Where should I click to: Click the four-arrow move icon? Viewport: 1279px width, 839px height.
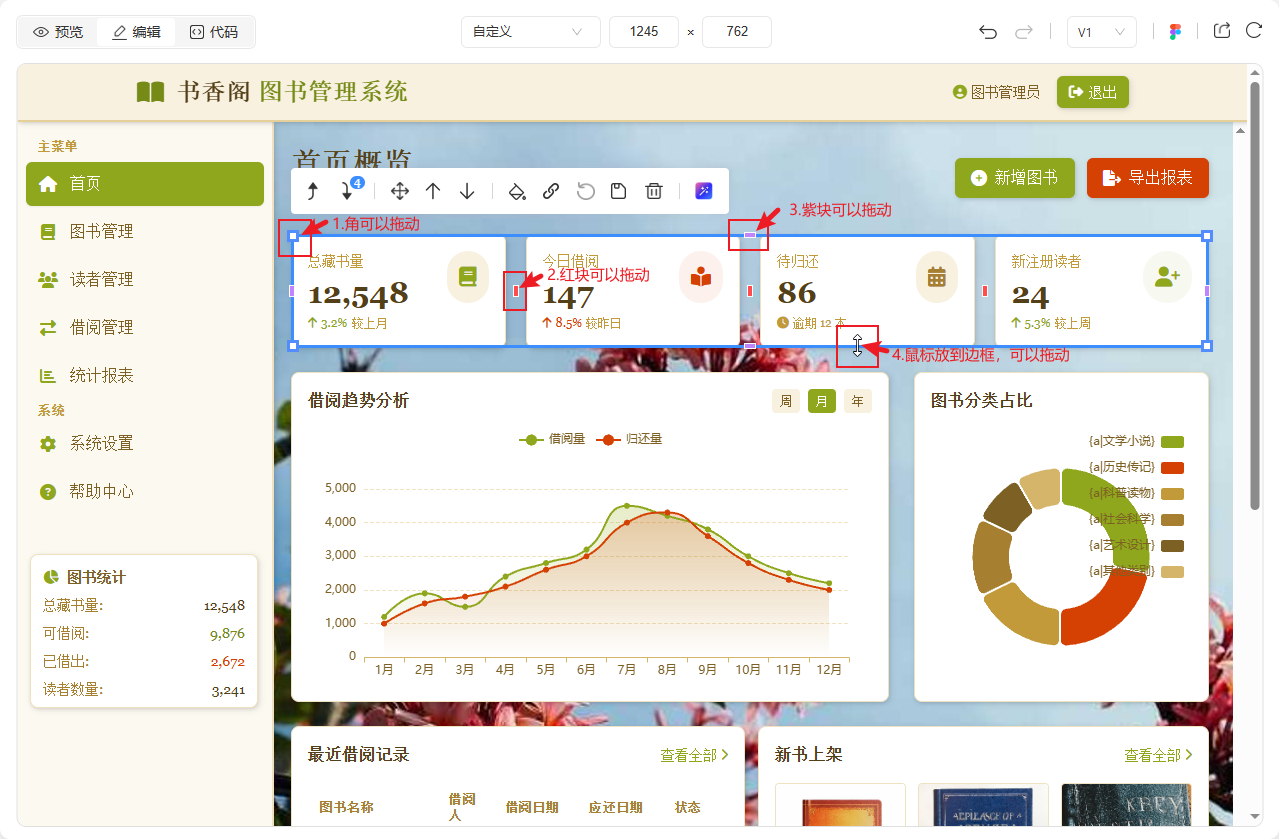click(399, 191)
